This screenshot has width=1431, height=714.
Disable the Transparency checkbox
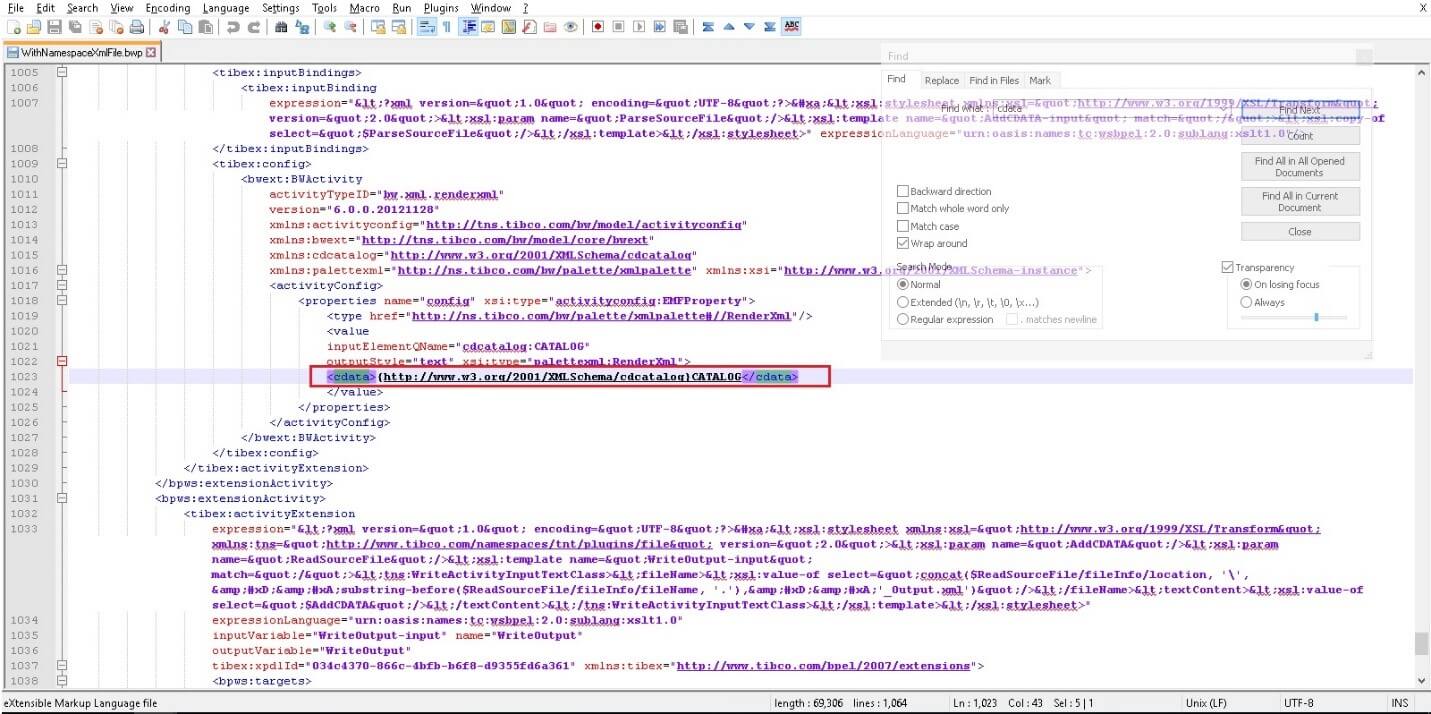coord(1227,267)
